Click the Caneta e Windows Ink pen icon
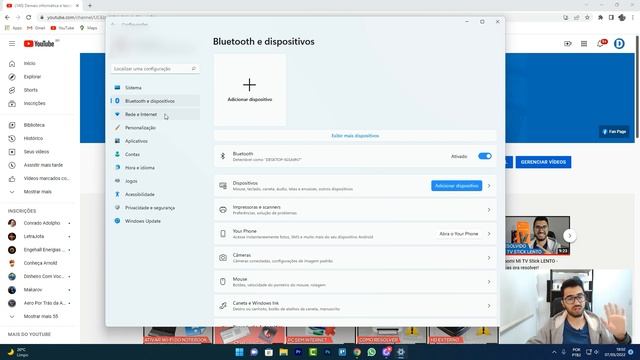This screenshot has width=640, height=360. [223, 306]
